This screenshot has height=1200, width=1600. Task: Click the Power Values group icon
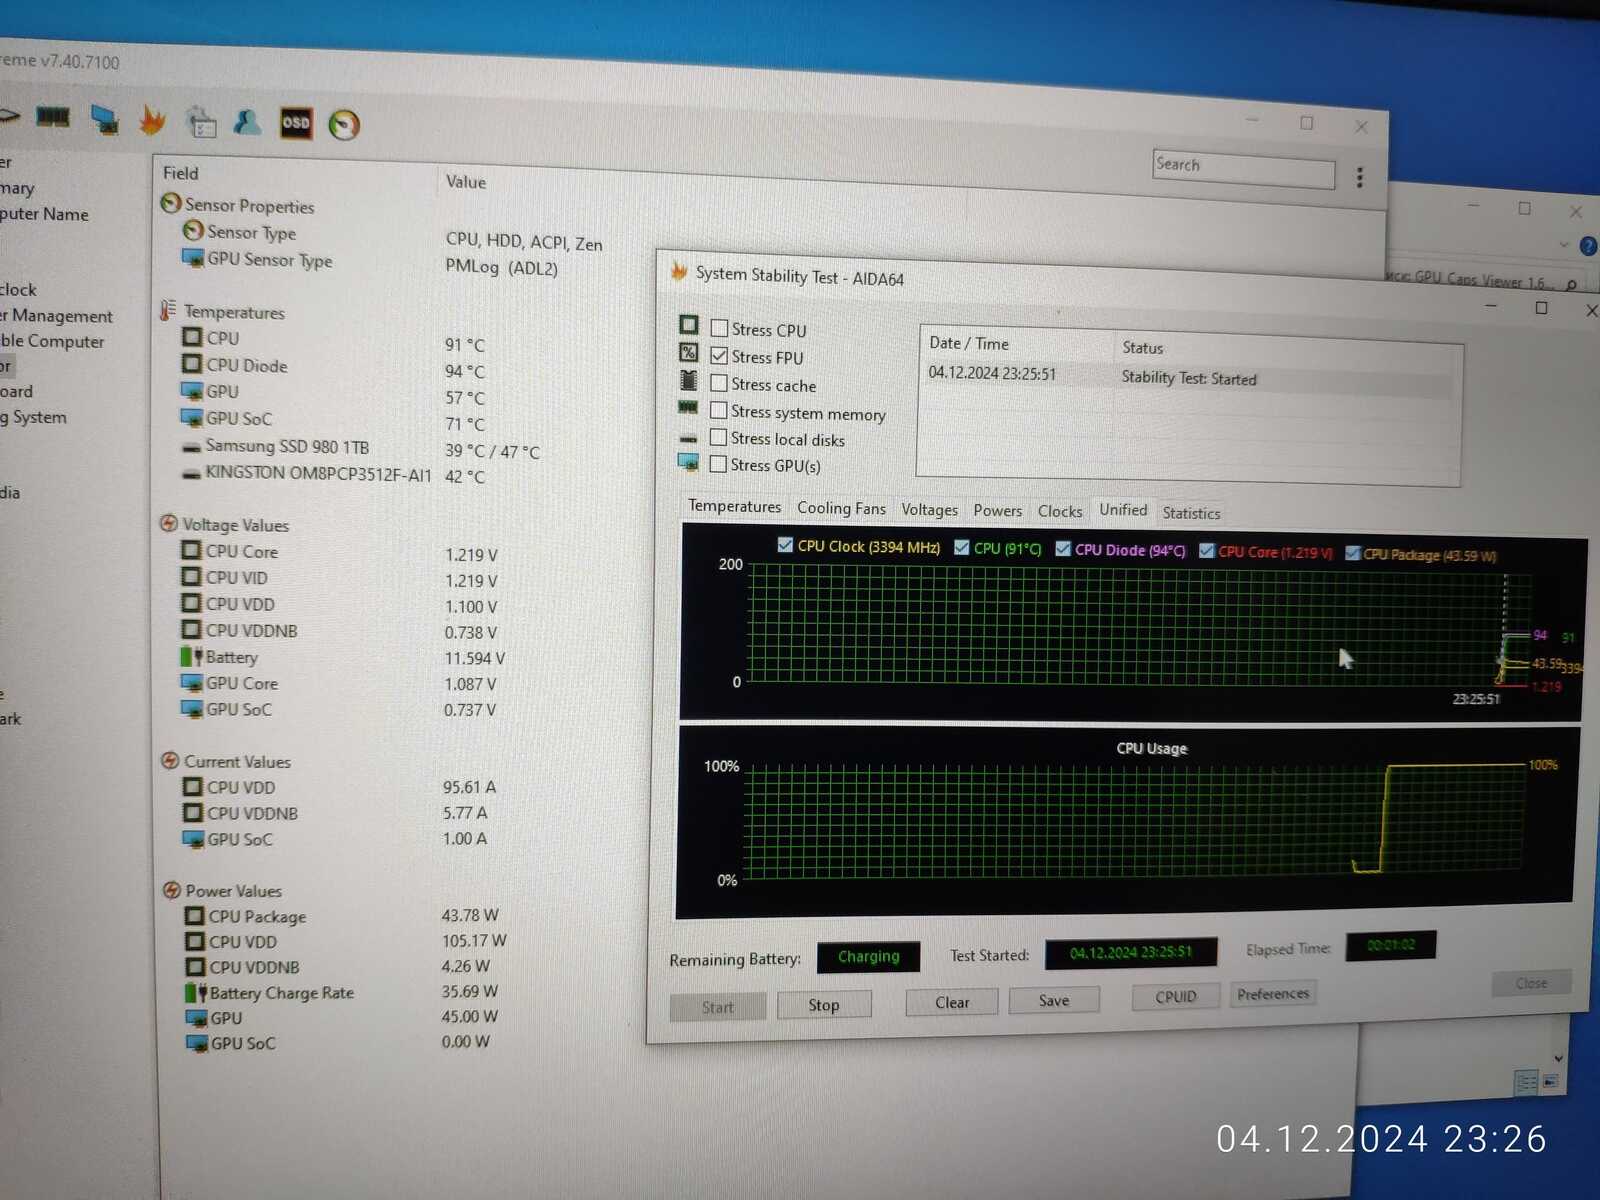tap(171, 889)
